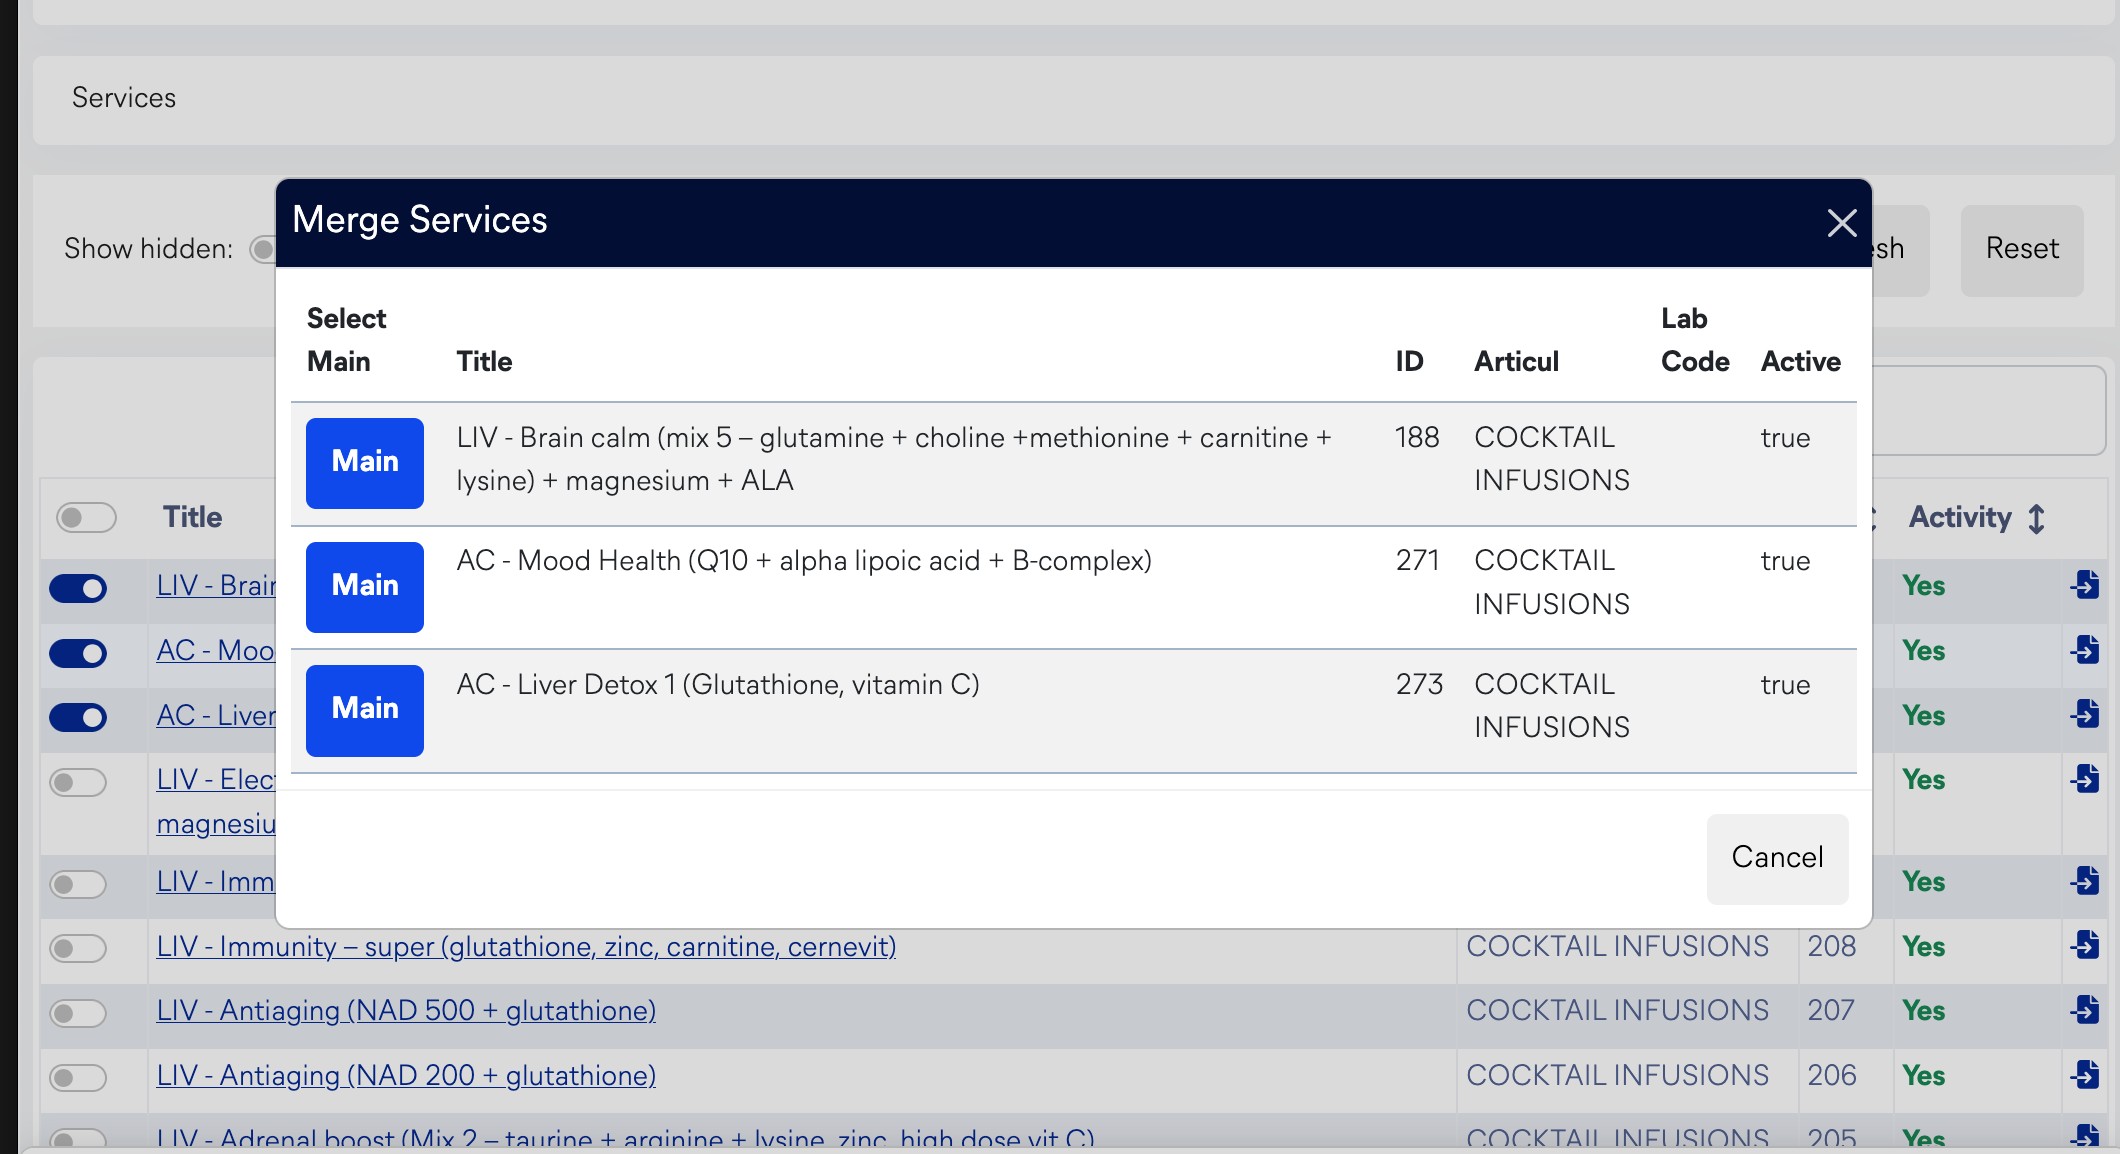Cancel the merge dialog
This screenshot has height=1154, width=2120.
(x=1776, y=858)
